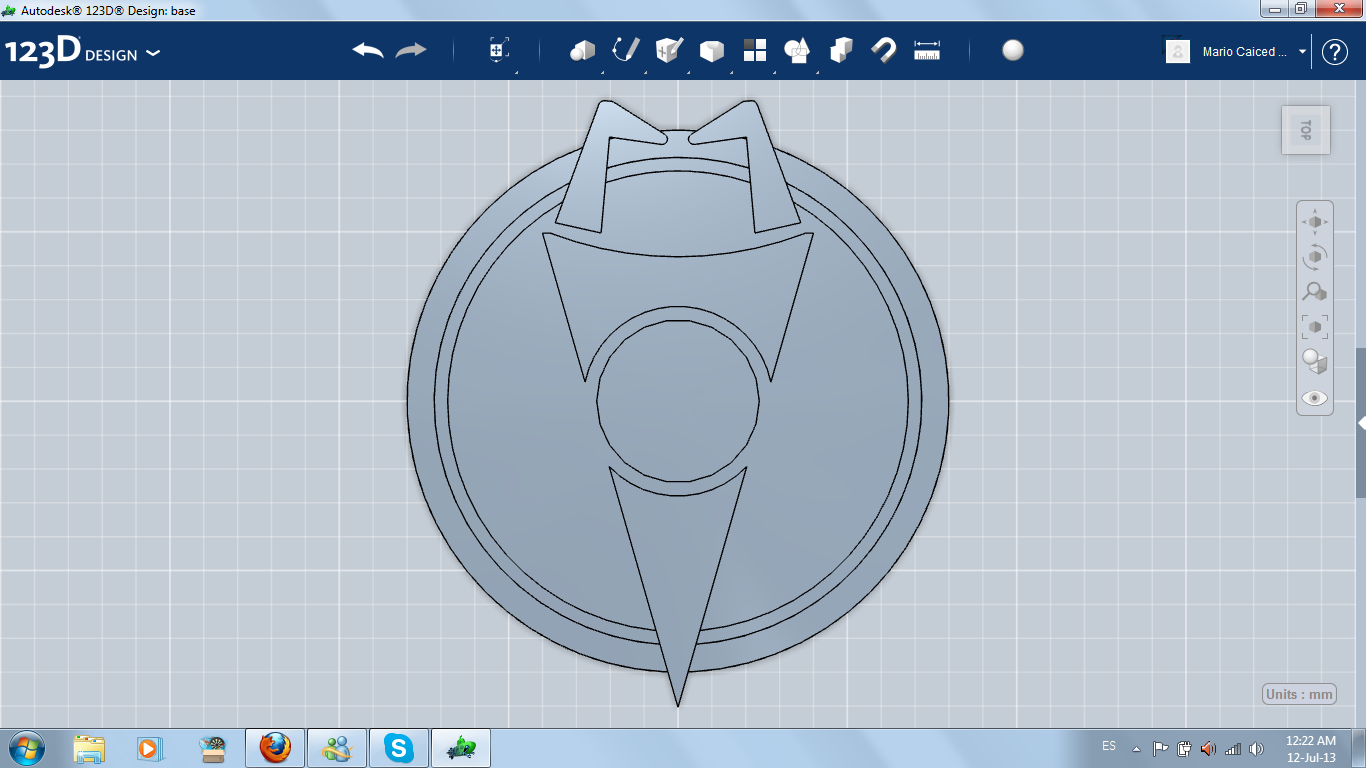Viewport: 1366px width, 768px height.
Task: Open the Sketch tools menu
Action: [x=626, y=50]
